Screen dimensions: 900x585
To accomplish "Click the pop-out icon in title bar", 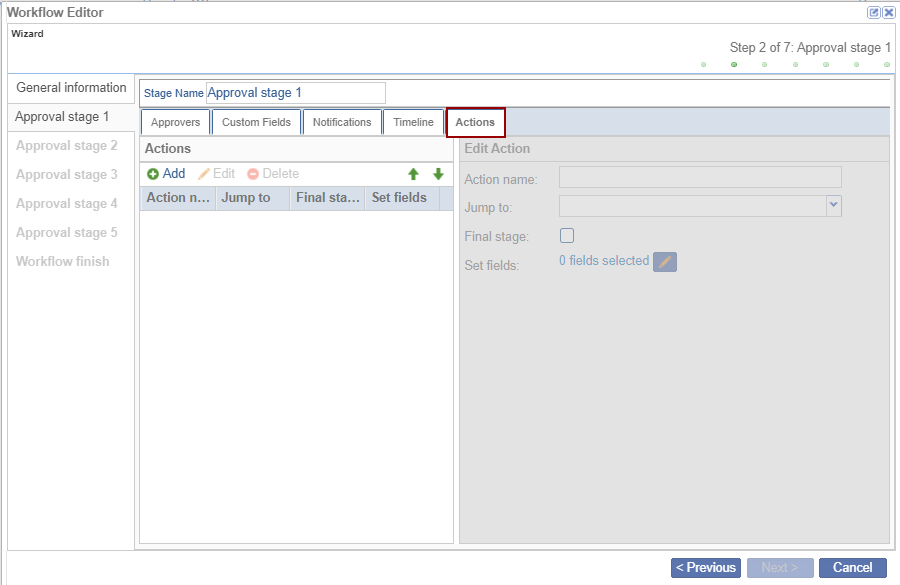I will tap(874, 12).
